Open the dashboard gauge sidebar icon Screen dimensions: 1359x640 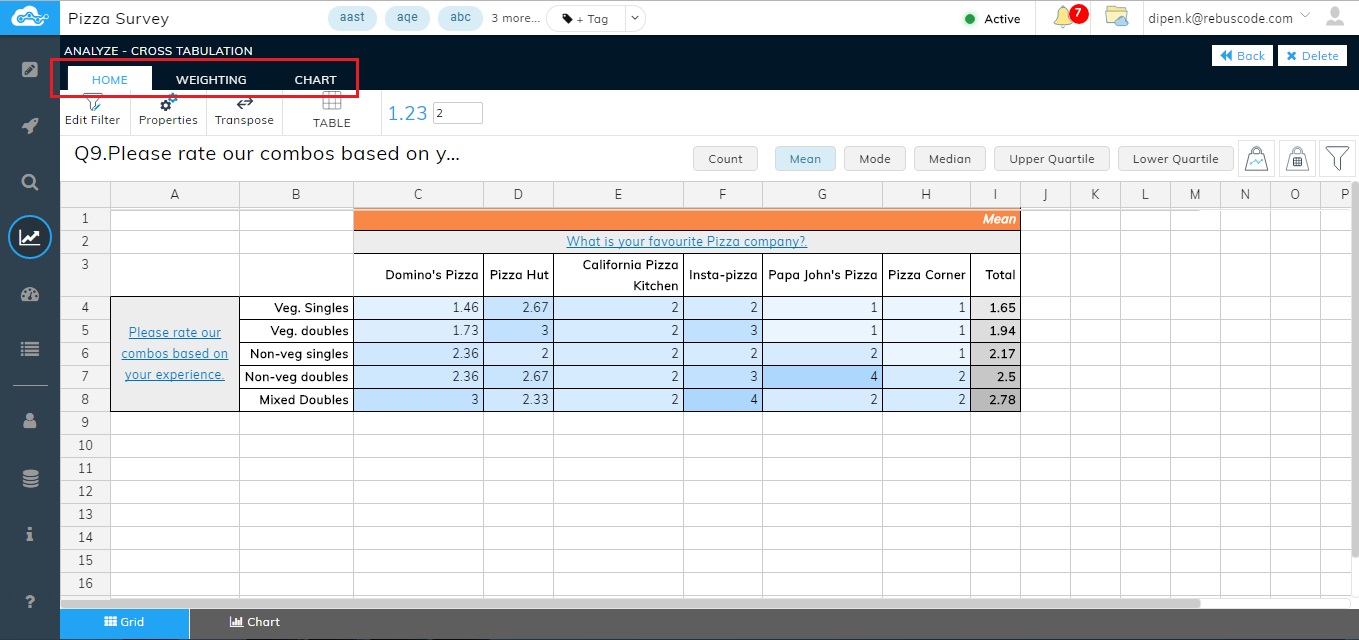(30, 294)
